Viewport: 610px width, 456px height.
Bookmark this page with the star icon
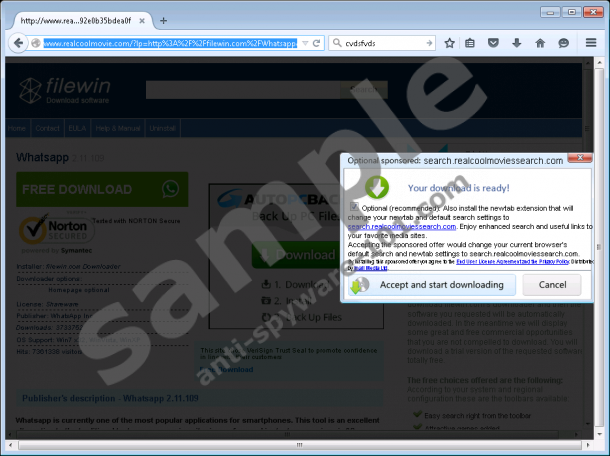450,43
